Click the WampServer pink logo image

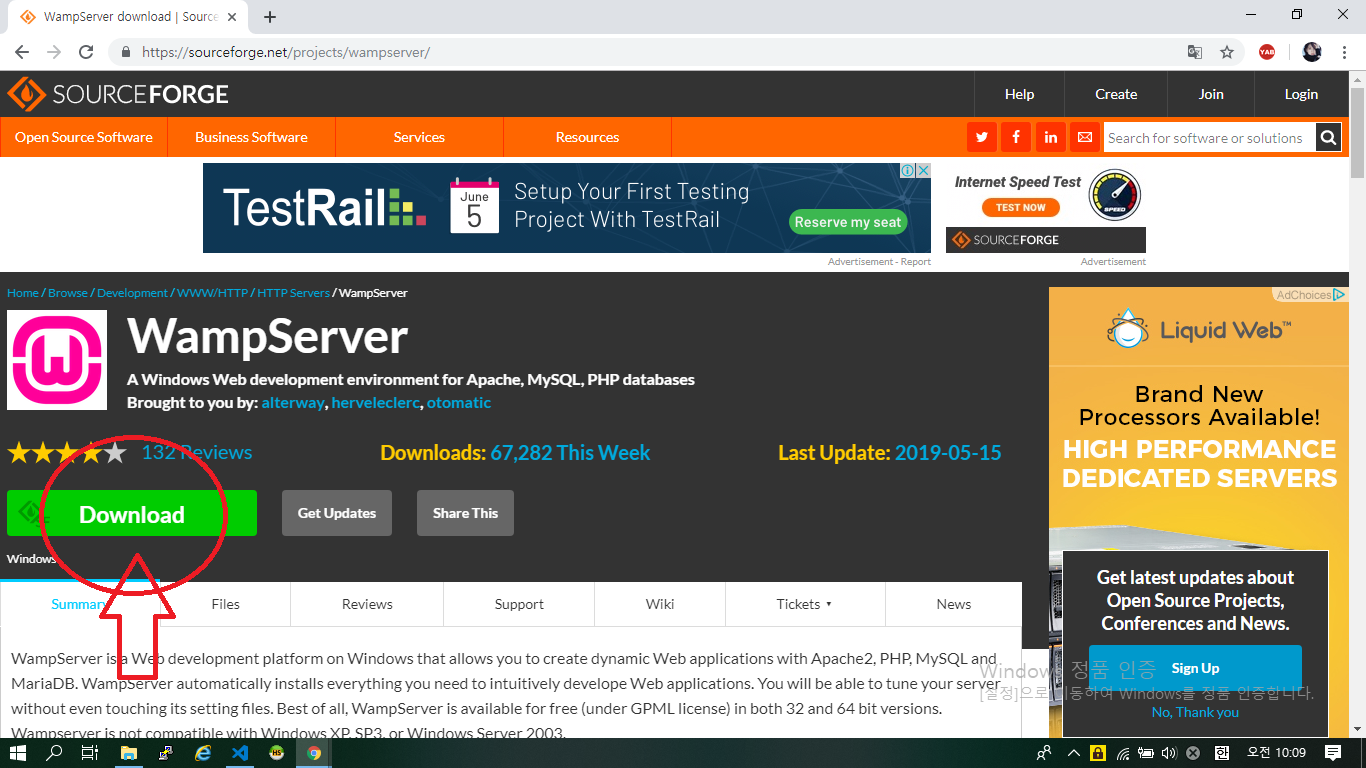57,360
